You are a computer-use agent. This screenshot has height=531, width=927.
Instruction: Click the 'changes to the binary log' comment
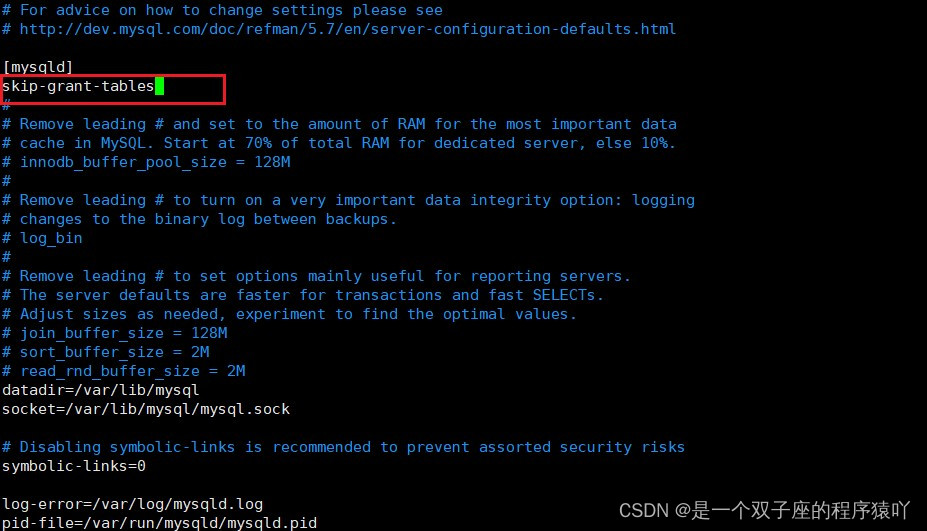pyautogui.click(x=199, y=219)
